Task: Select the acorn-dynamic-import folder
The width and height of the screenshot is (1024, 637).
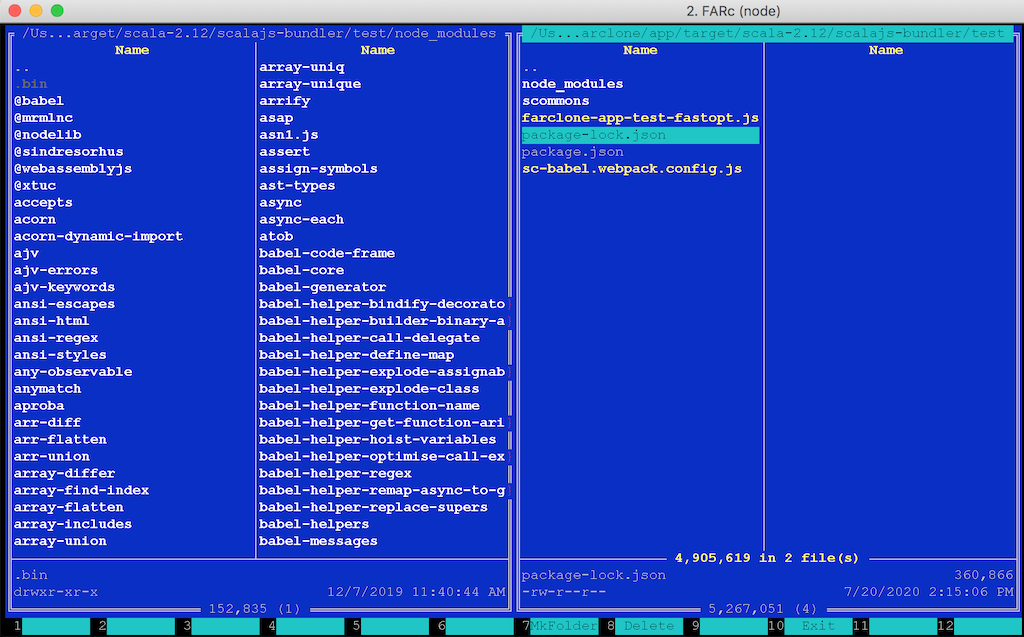Action: click(99, 236)
